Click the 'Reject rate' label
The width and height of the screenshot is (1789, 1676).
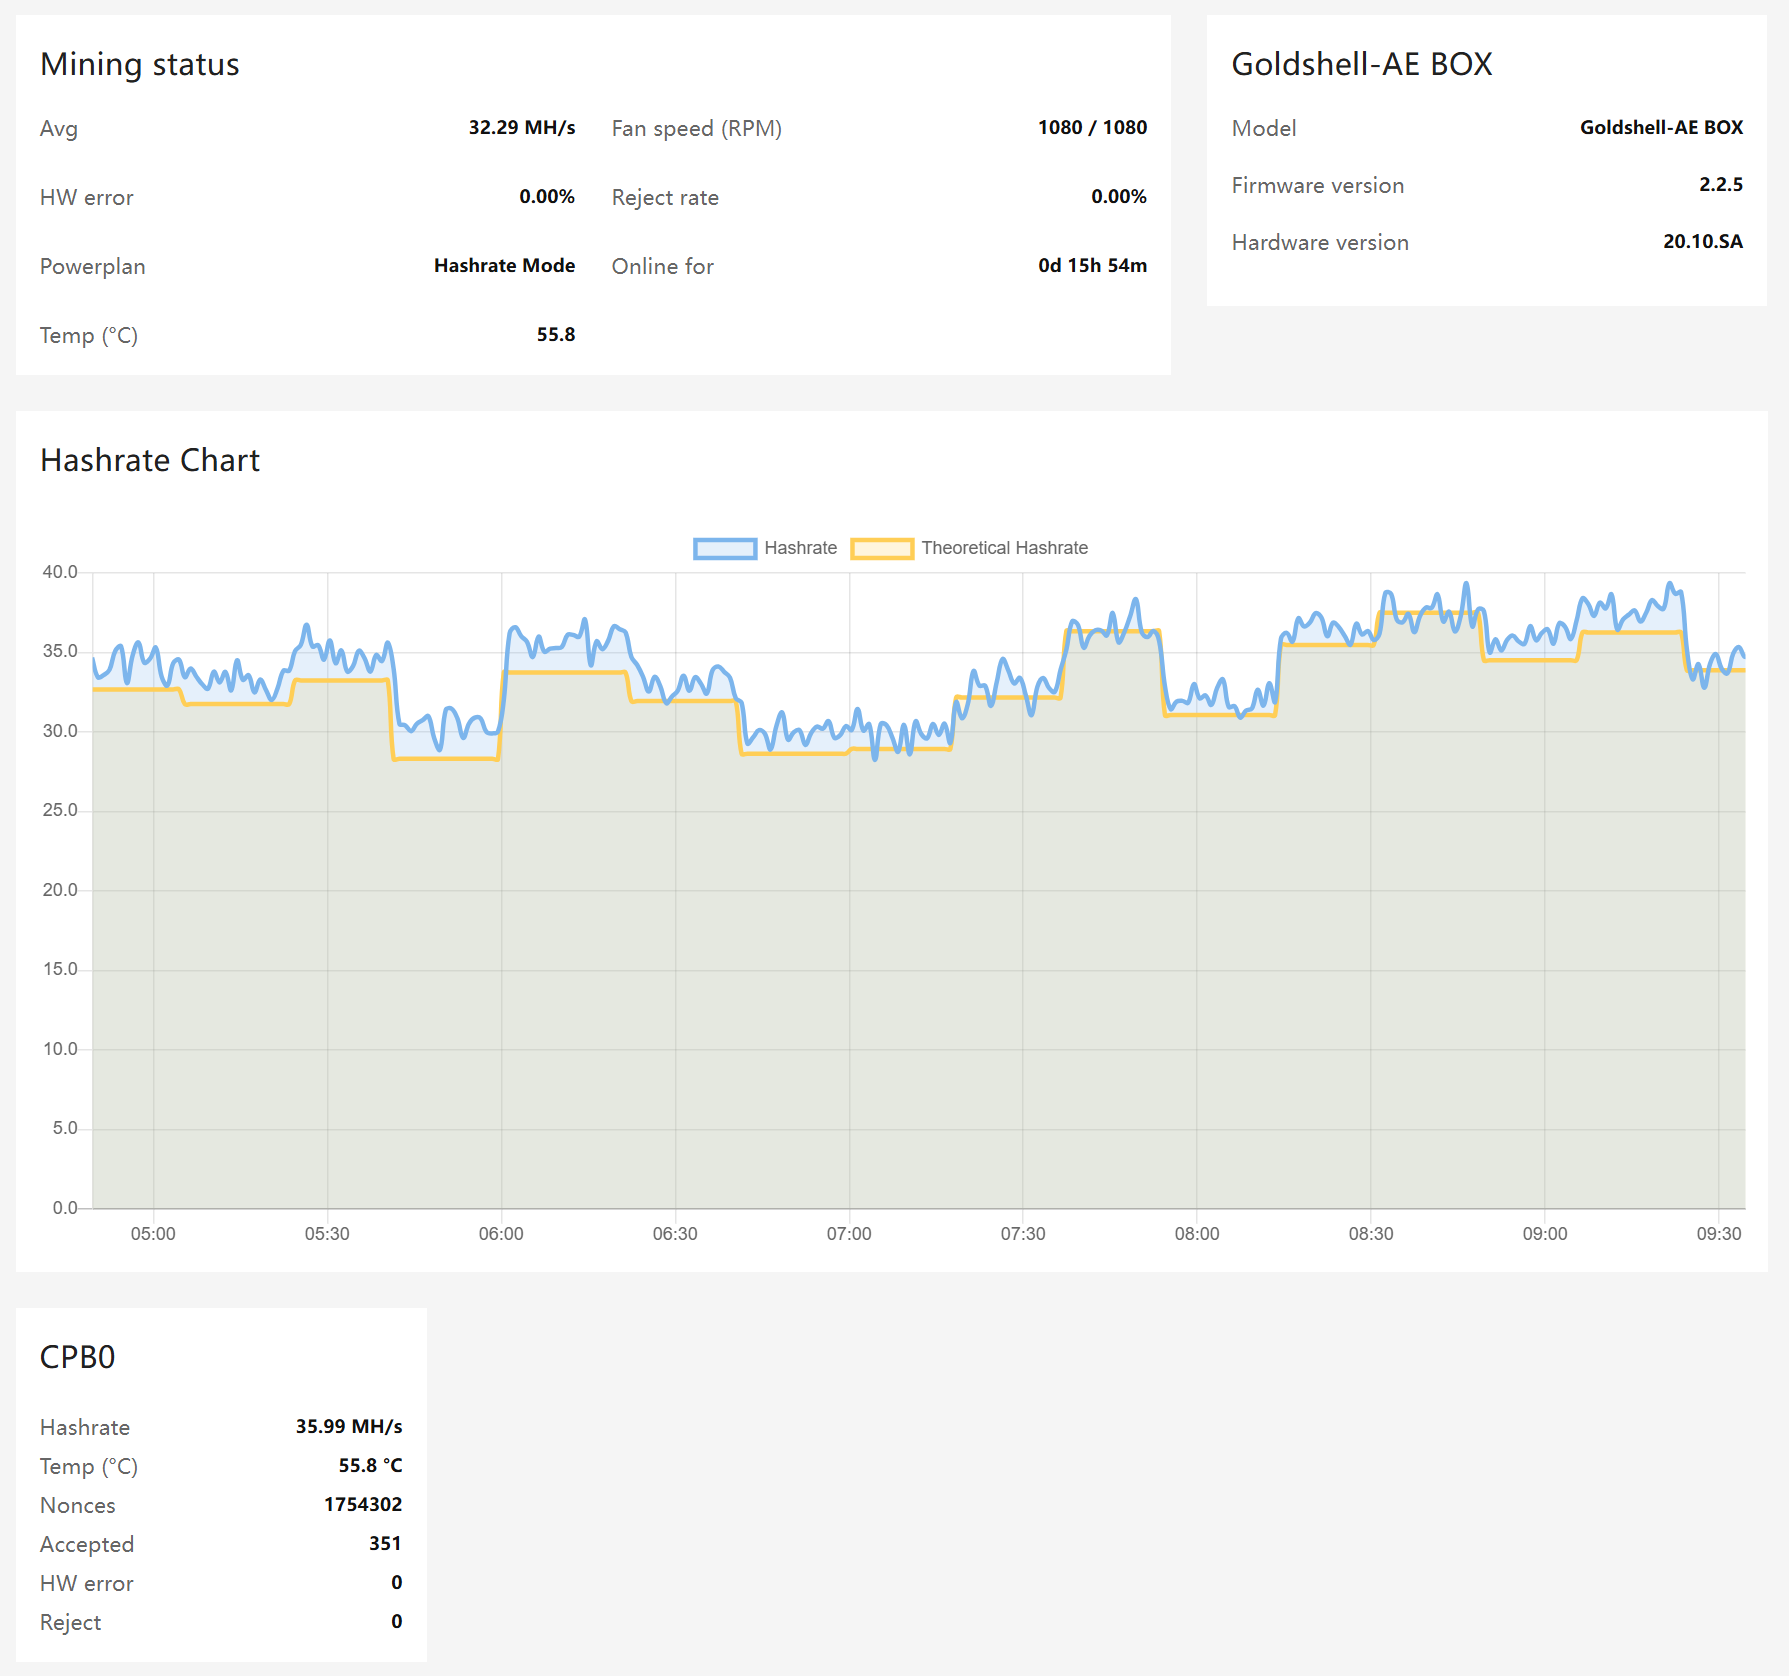[x=665, y=198]
